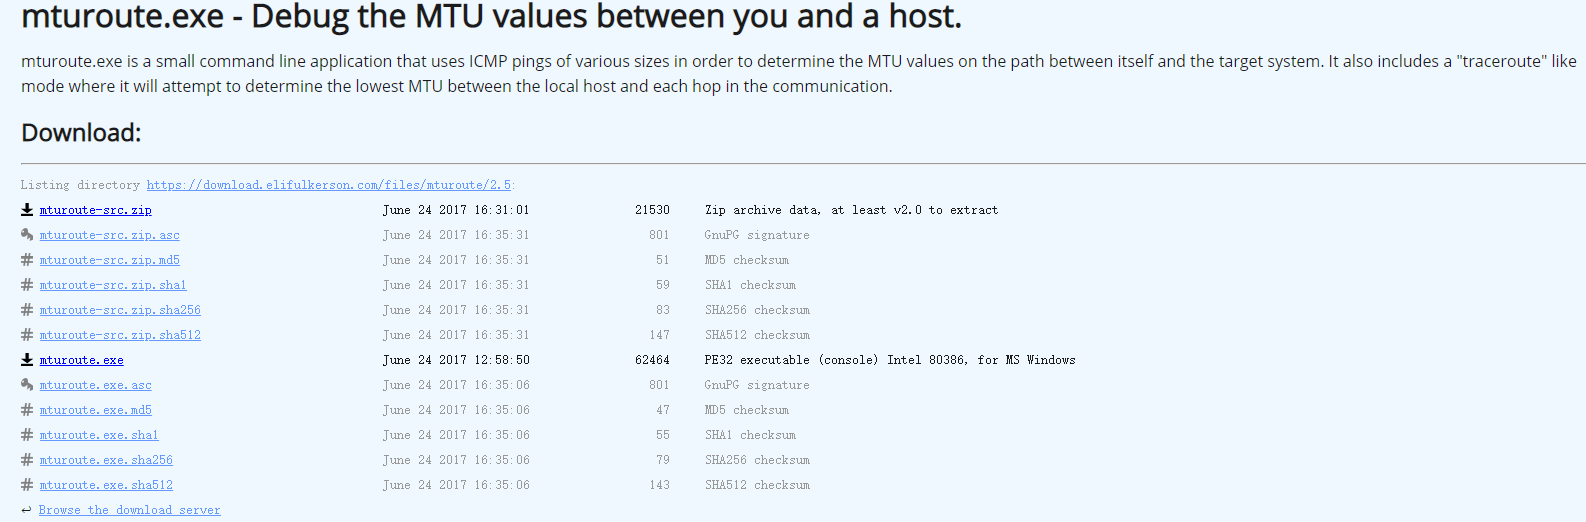Click hash icon beside mturoute.exe.sha256
Image resolution: width=1586 pixels, height=522 pixels.
tap(27, 460)
